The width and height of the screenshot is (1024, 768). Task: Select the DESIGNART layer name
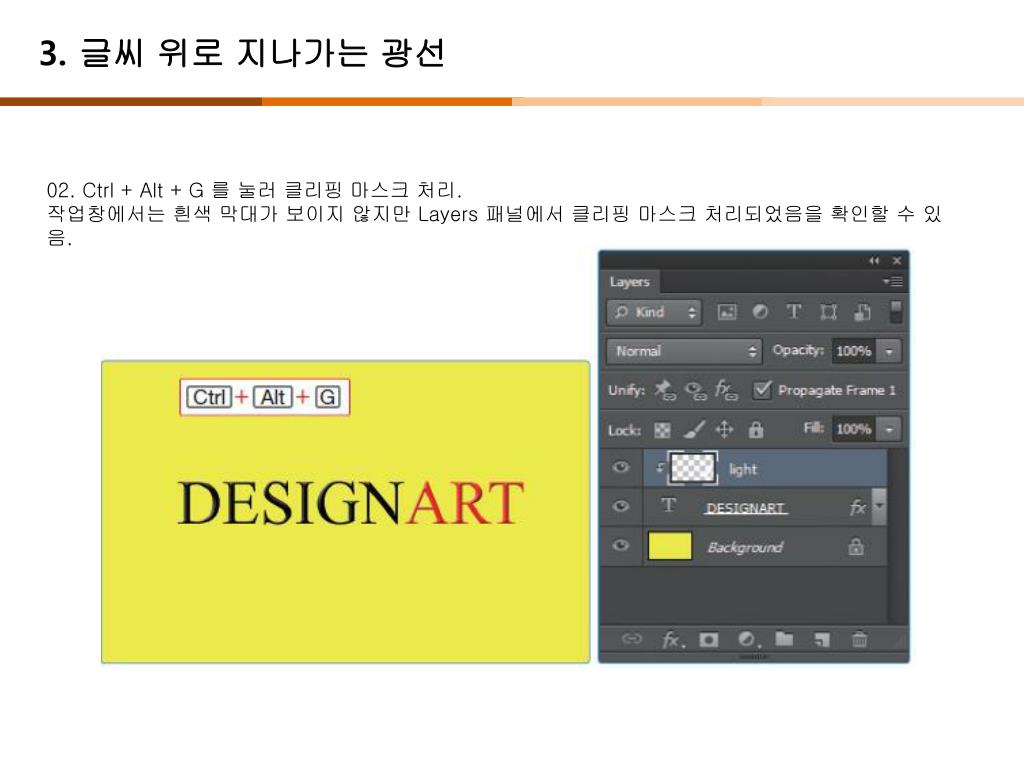tap(746, 507)
